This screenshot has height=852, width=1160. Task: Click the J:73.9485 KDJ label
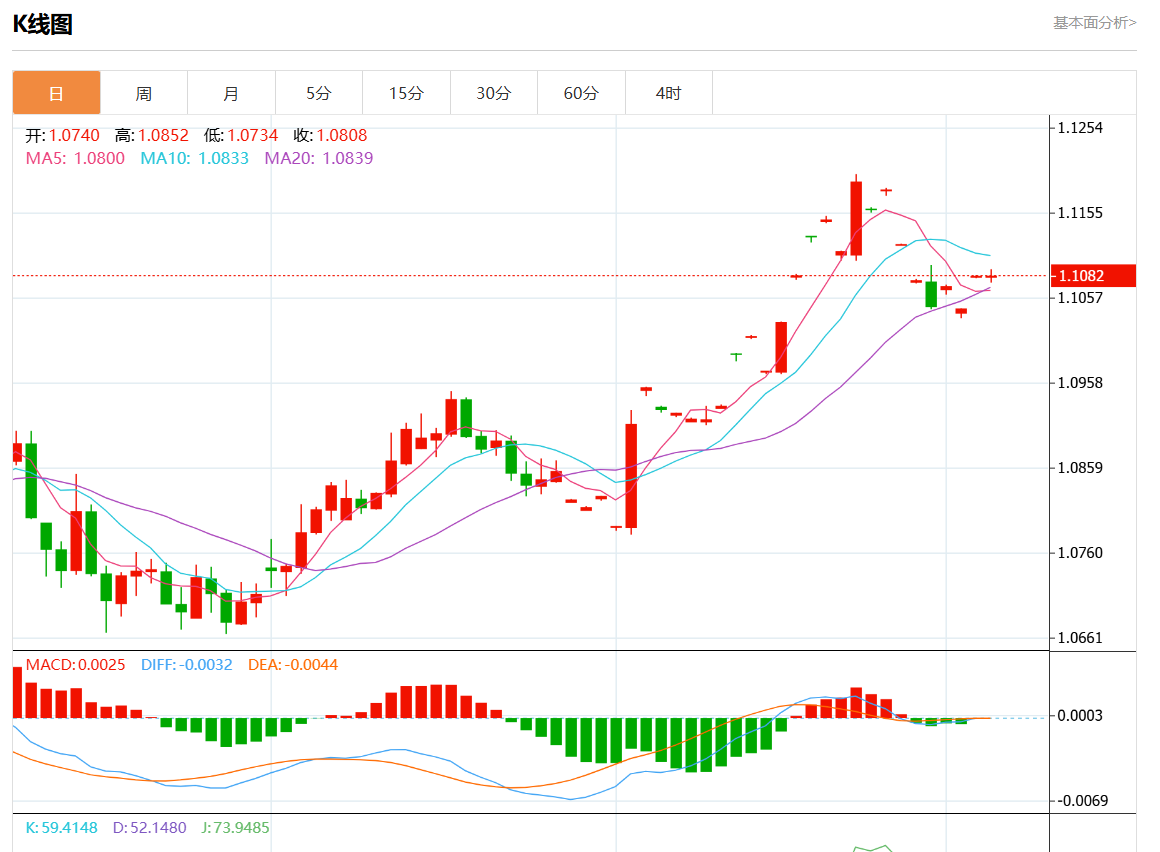(x=235, y=828)
